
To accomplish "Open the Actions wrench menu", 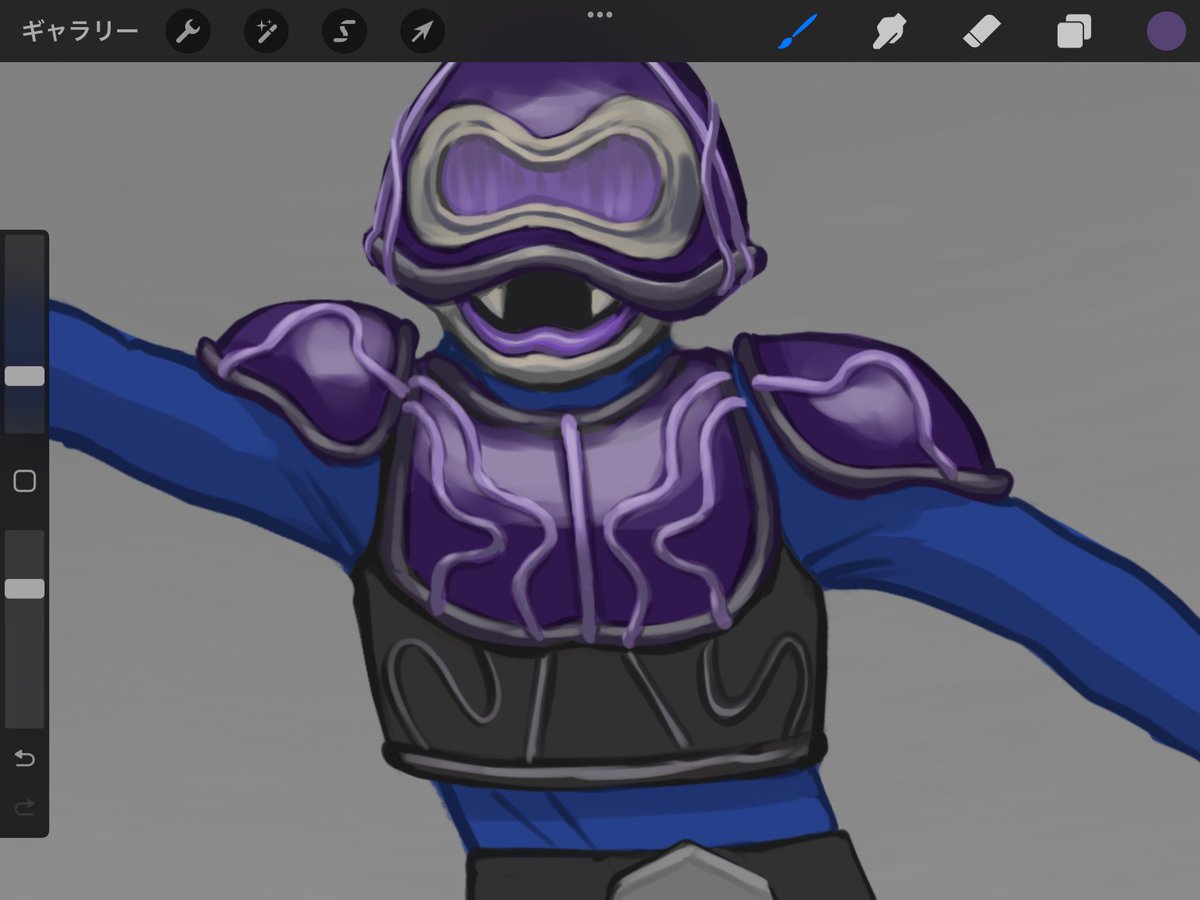I will click(x=187, y=32).
